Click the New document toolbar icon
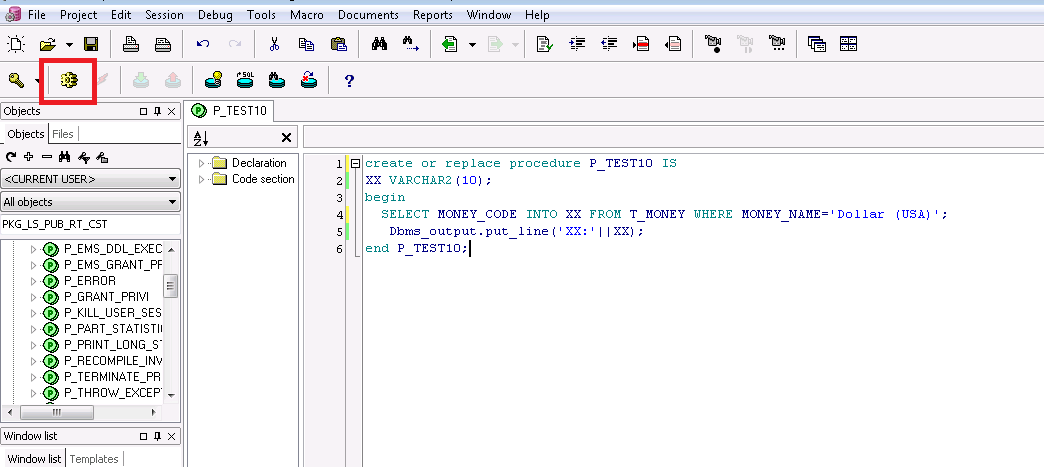The width and height of the screenshot is (1044, 467). [x=15, y=45]
